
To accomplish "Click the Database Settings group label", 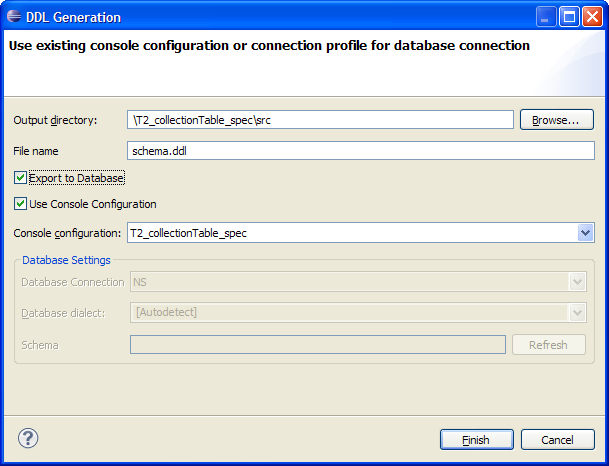I will pos(66,260).
